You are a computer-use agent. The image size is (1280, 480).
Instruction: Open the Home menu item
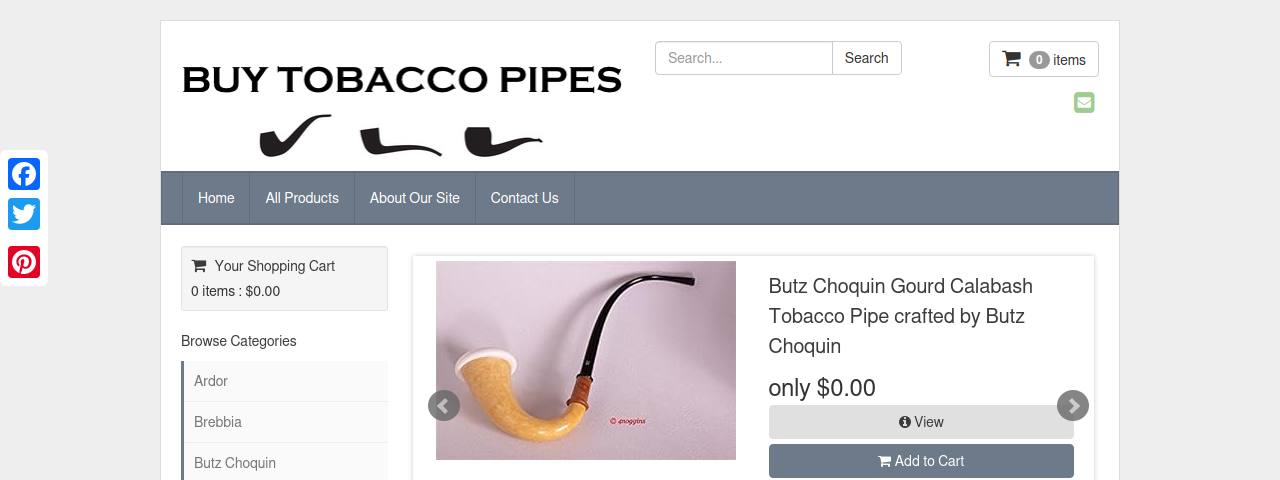pos(216,198)
